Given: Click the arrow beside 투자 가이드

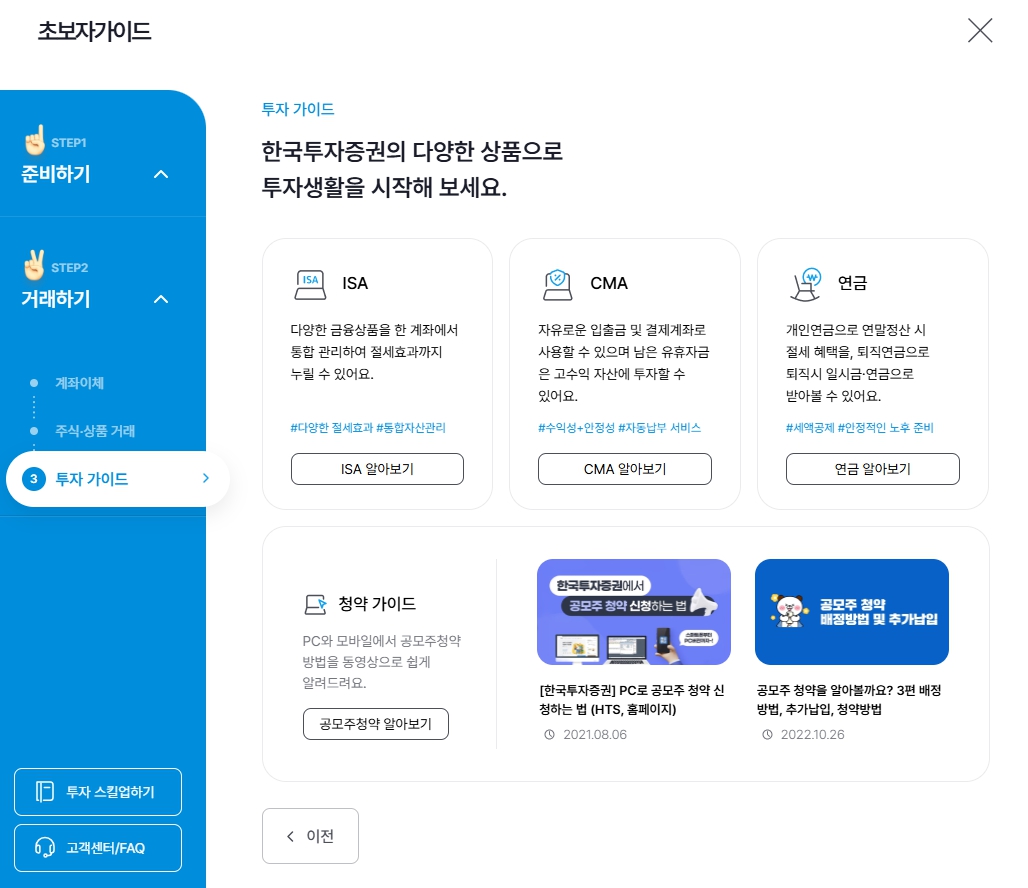Looking at the screenshot, I should point(206,478).
